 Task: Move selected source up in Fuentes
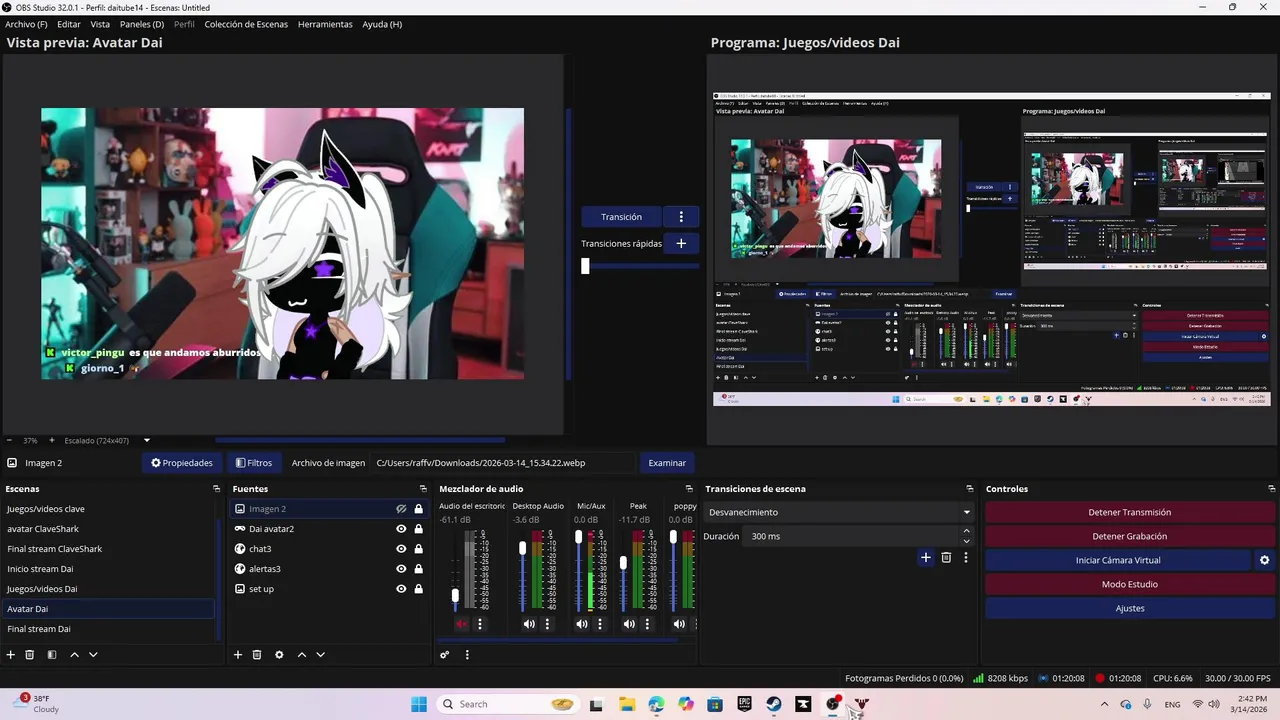pos(301,655)
